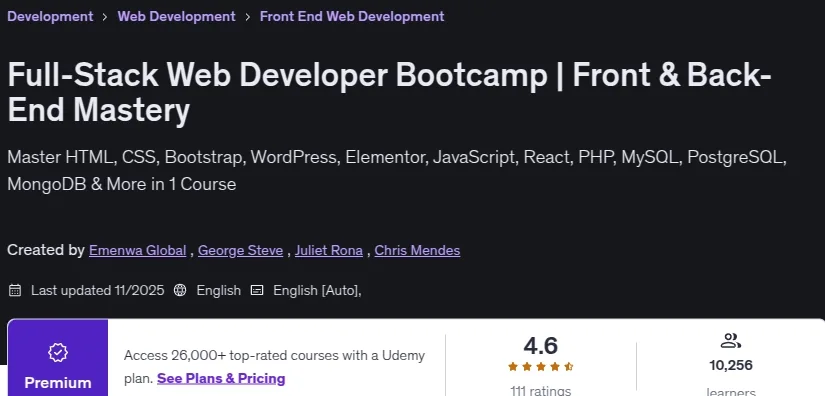Click the star rating icons
Viewport: 825px width, 396px height.
[540, 367]
